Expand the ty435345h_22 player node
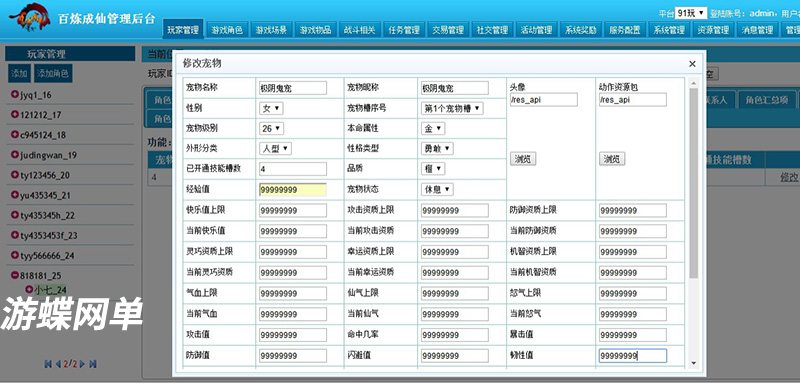 point(14,215)
